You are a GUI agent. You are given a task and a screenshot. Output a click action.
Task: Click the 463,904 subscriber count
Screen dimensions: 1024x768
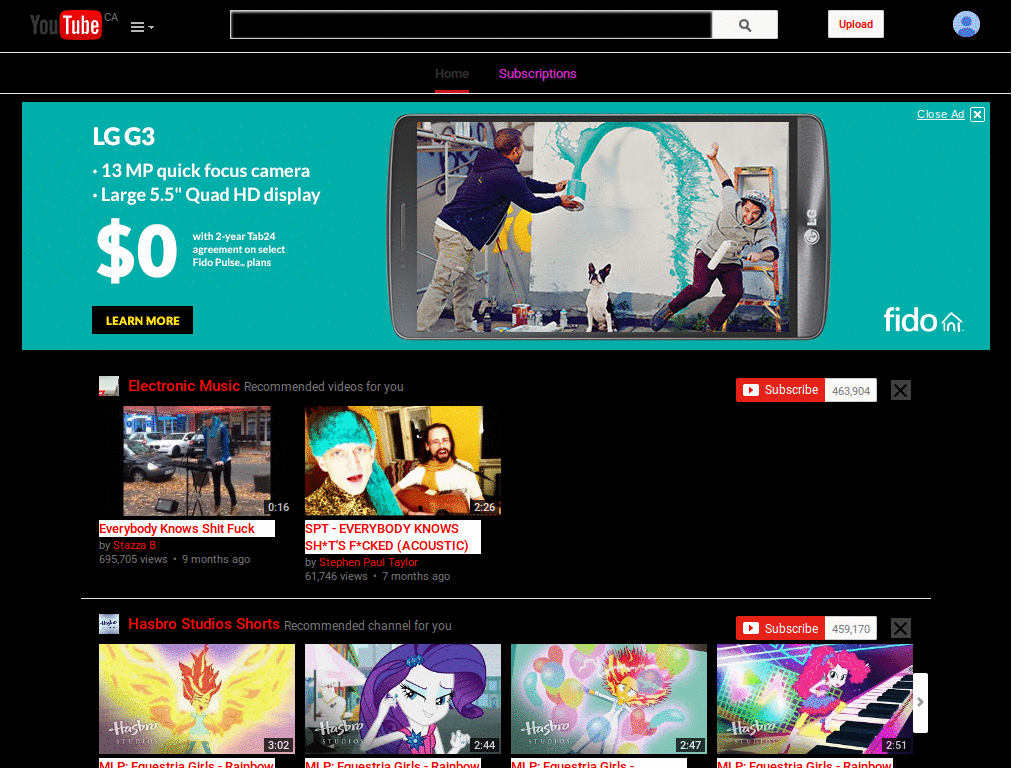point(851,391)
